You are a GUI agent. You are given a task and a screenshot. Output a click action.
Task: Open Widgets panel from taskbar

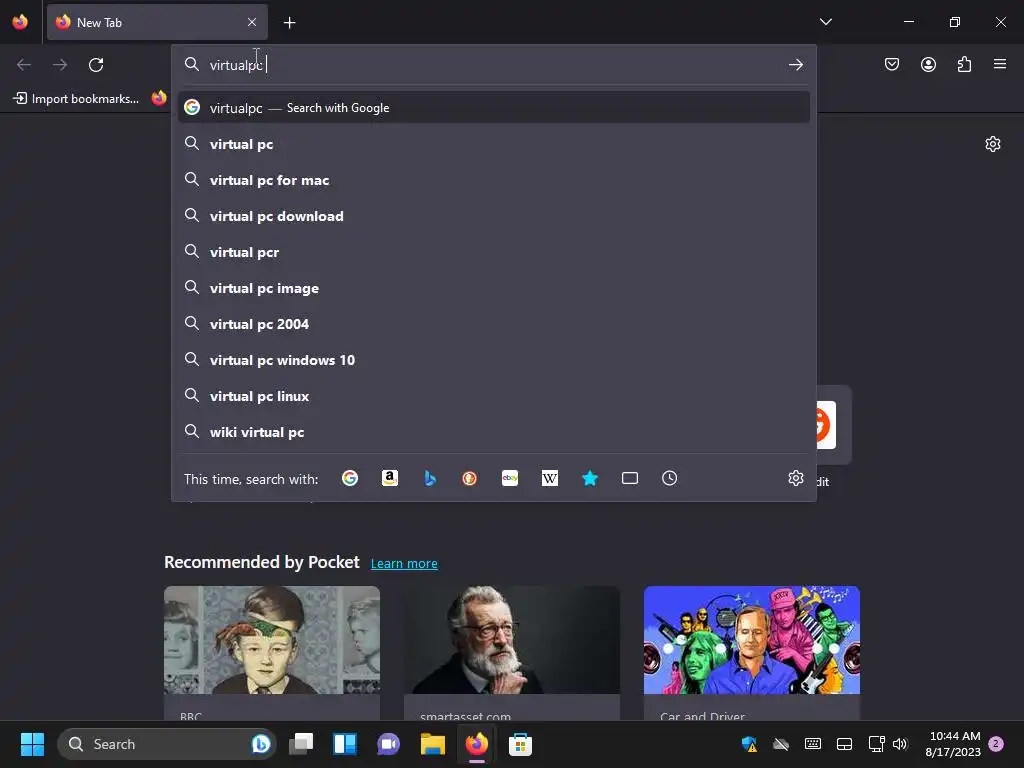345,744
